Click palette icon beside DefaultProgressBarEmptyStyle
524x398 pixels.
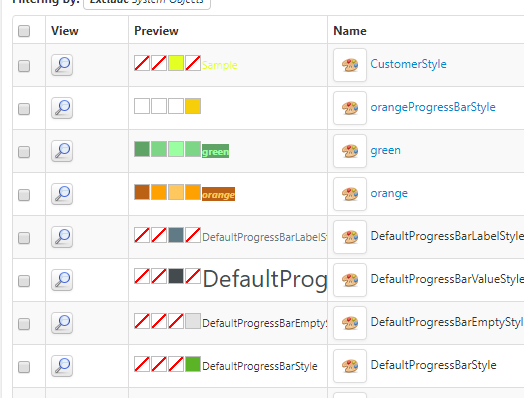[350, 323]
